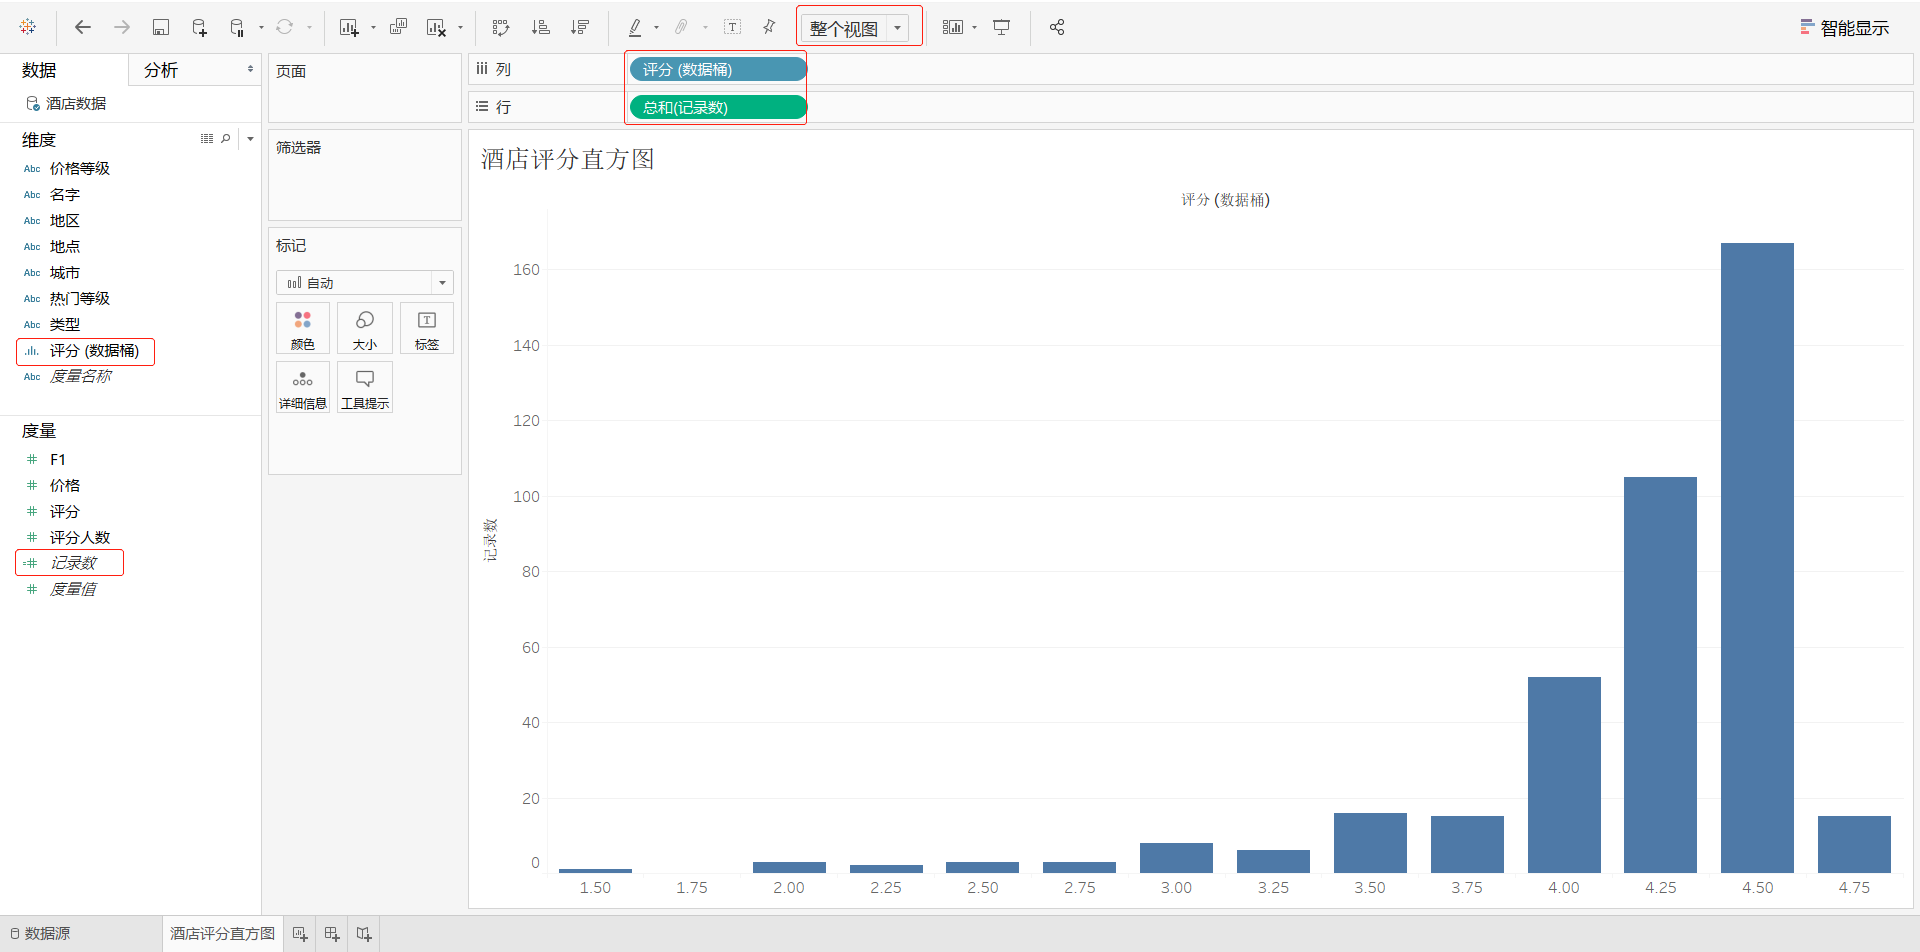1920x952 pixels.
Task: Click the new story tab icon
Action: [364, 933]
